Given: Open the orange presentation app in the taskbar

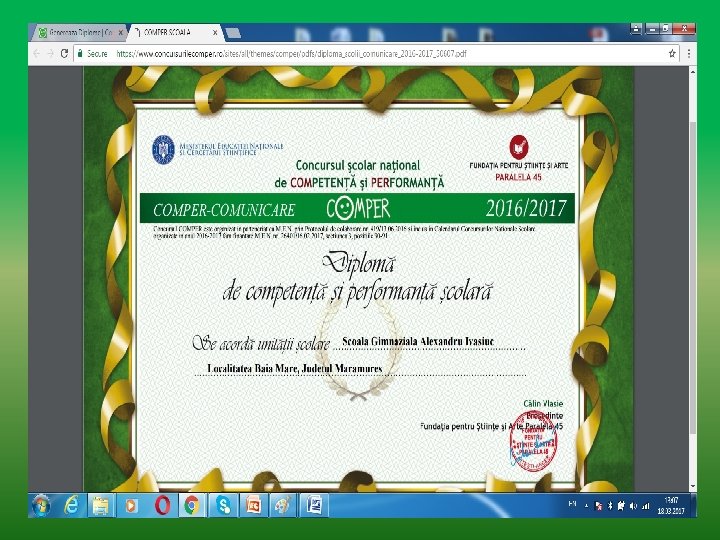Looking at the screenshot, I should coord(253,506).
